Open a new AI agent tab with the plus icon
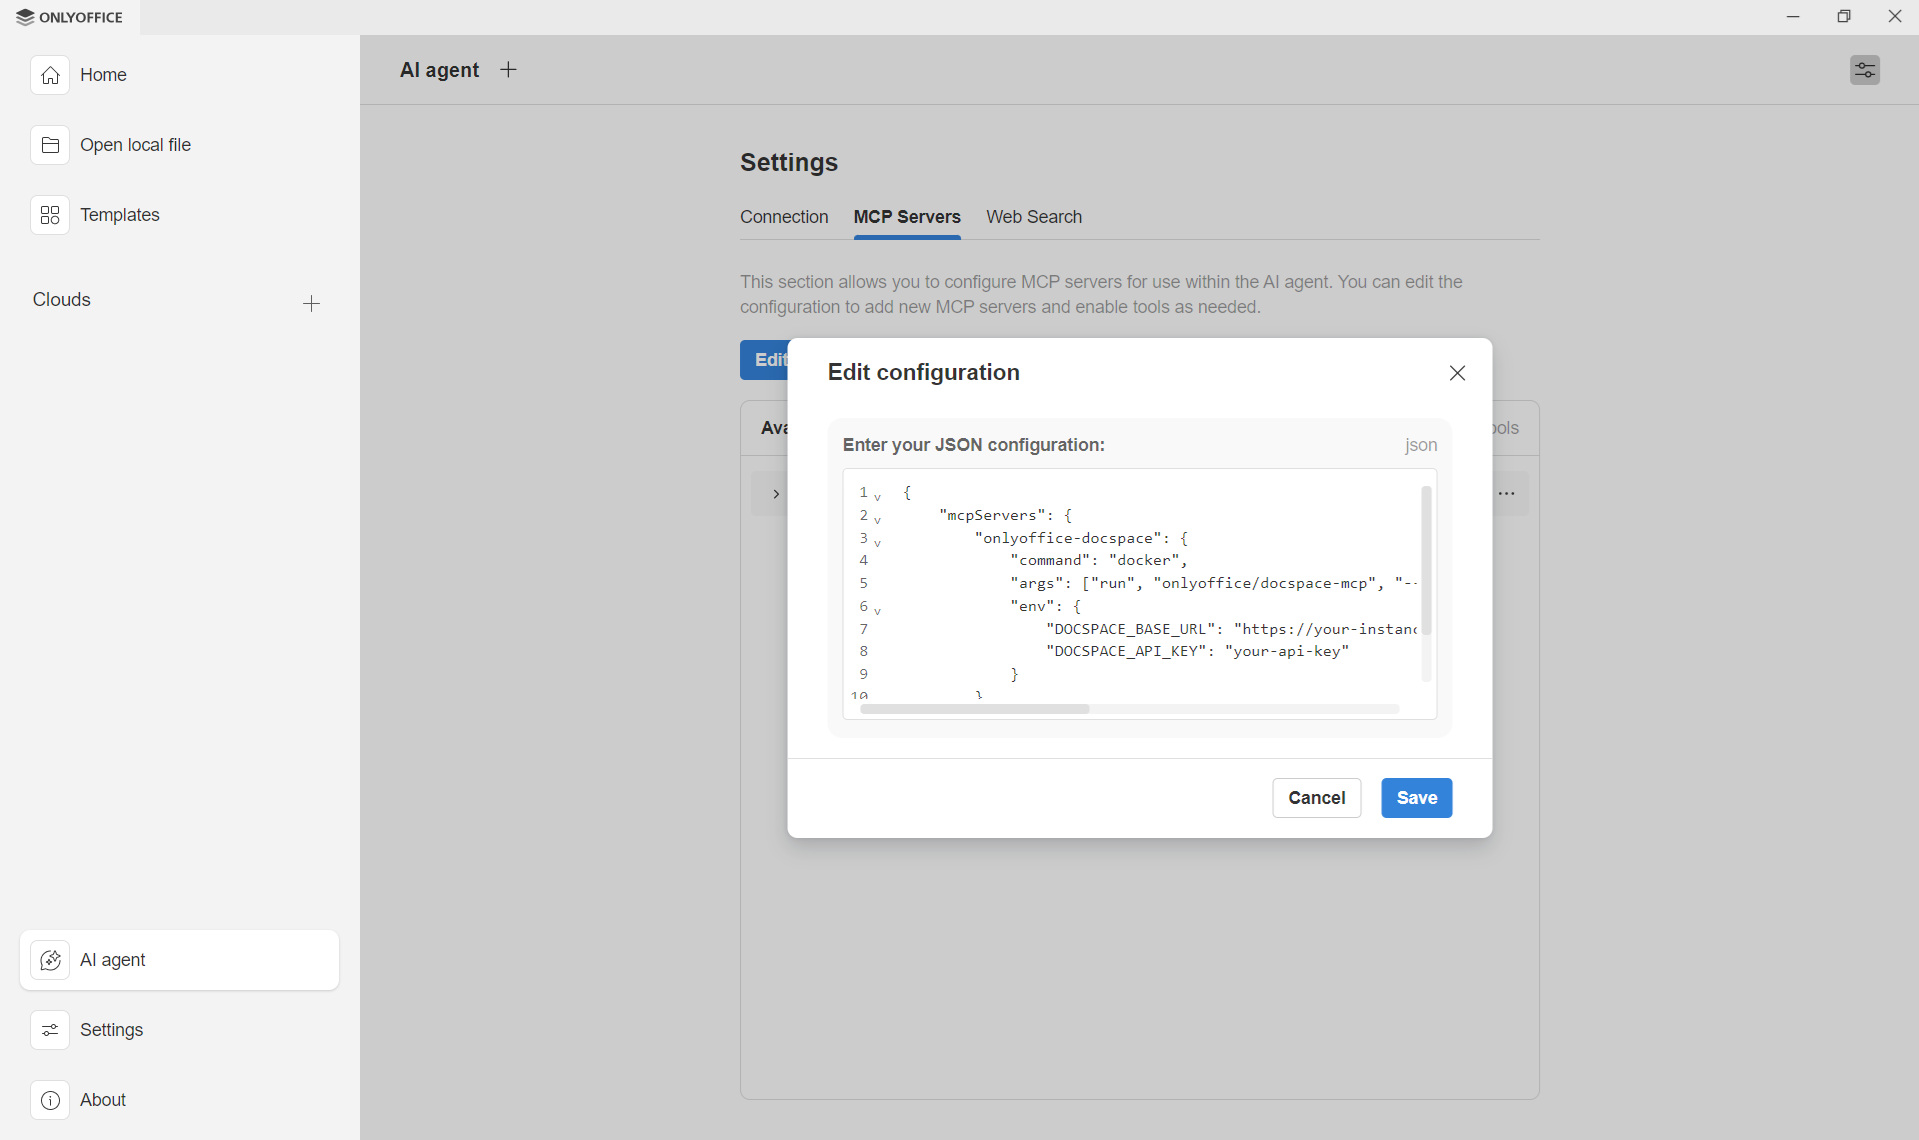1919x1140 pixels. (x=508, y=70)
